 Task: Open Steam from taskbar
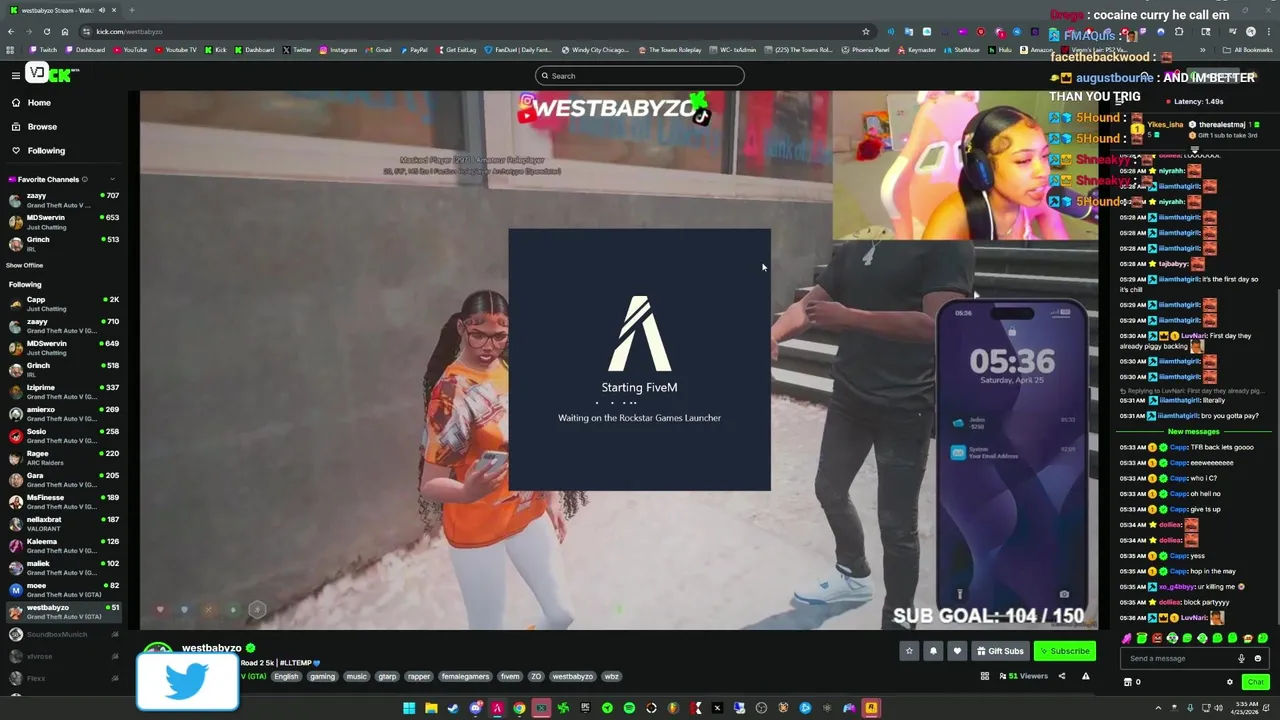point(453,708)
